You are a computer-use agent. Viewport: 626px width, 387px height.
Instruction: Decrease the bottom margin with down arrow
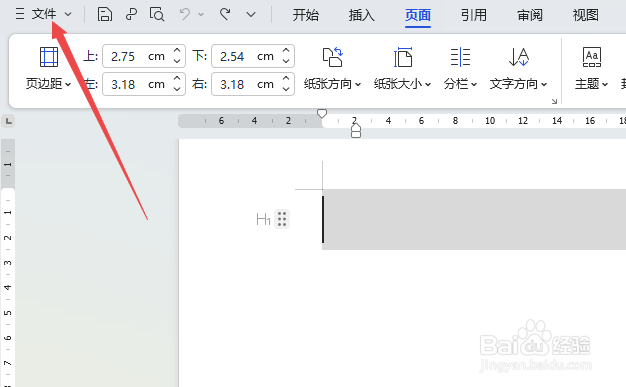pyautogui.click(x=285, y=61)
